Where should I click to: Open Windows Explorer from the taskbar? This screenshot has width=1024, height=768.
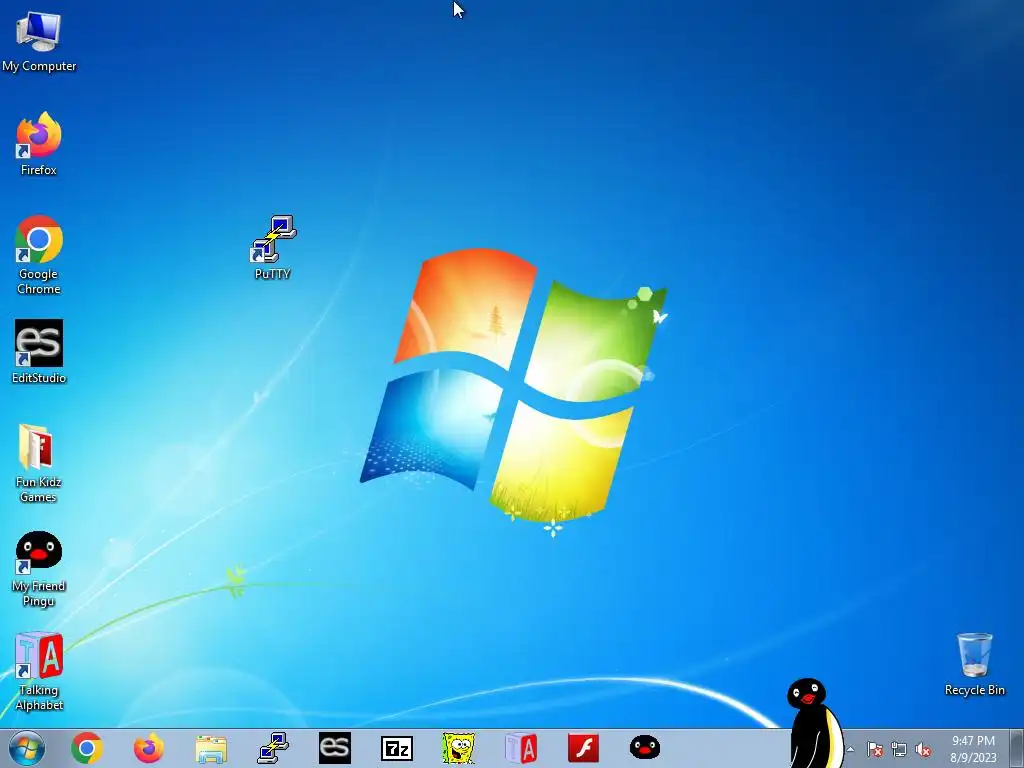pos(211,749)
